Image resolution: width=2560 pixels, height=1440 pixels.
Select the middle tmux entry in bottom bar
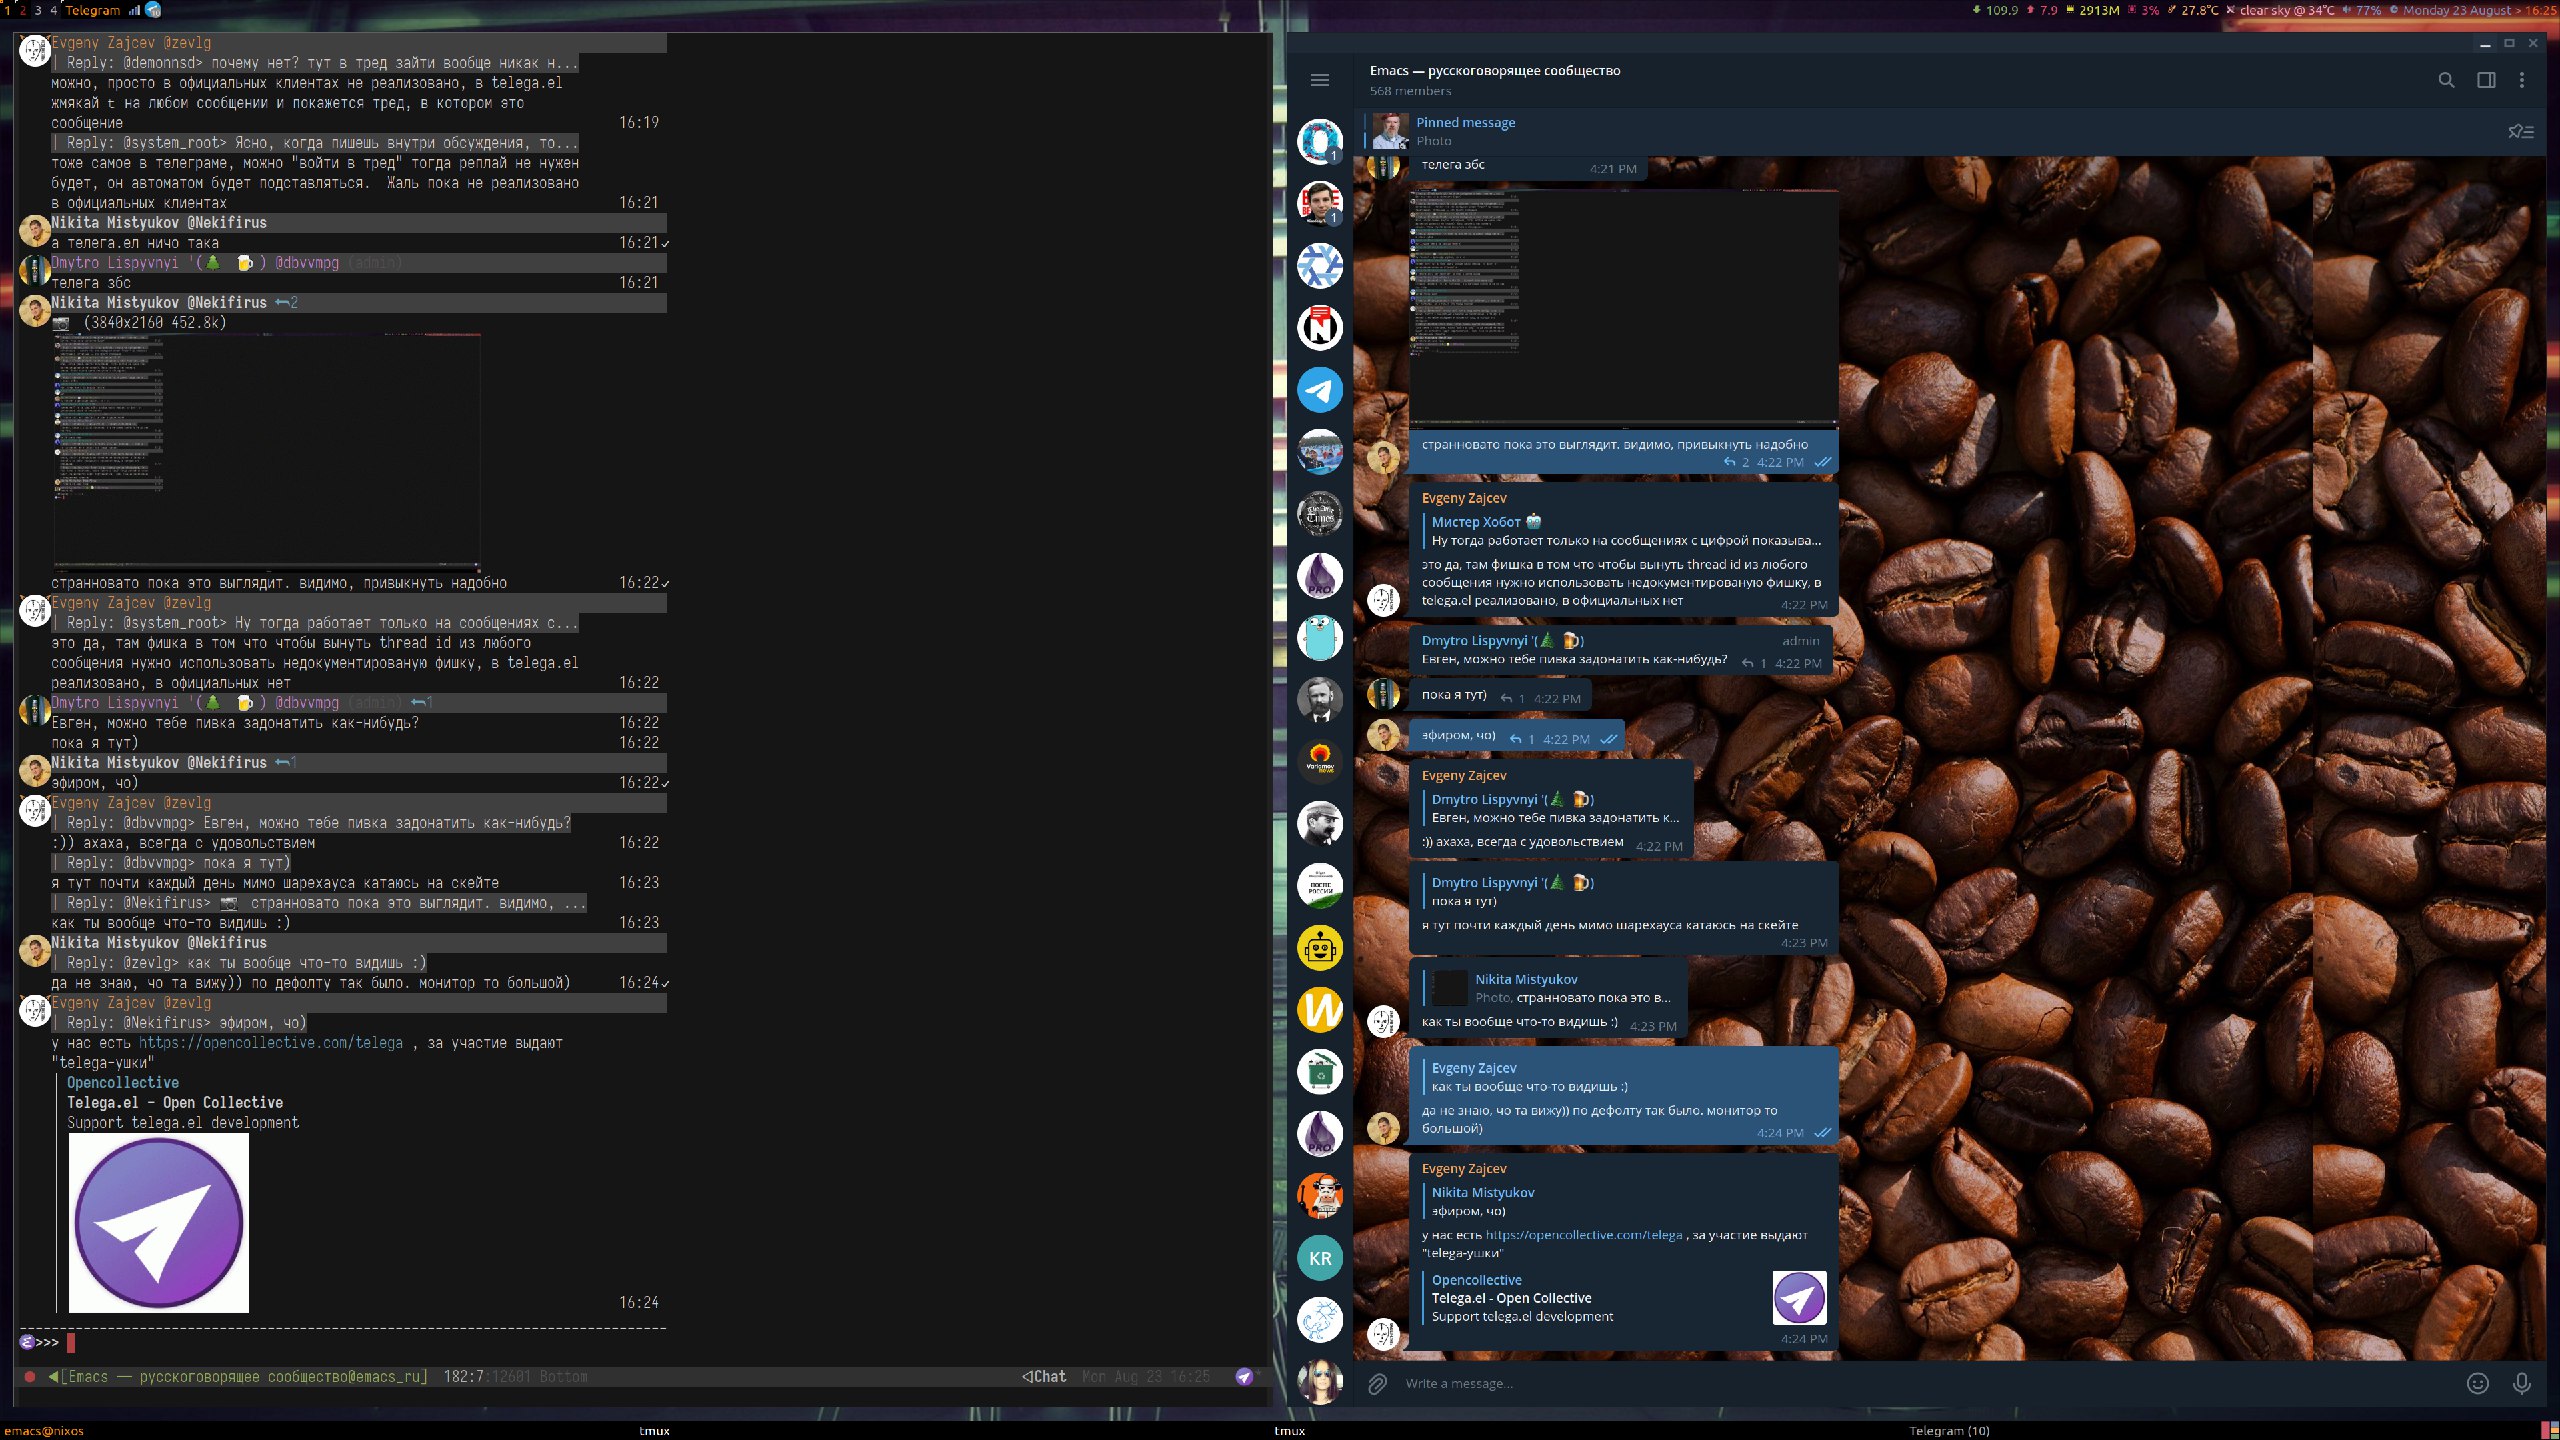coord(1289,1431)
